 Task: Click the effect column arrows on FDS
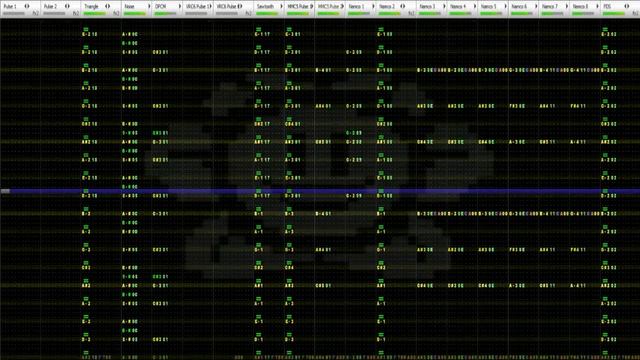point(627,6)
